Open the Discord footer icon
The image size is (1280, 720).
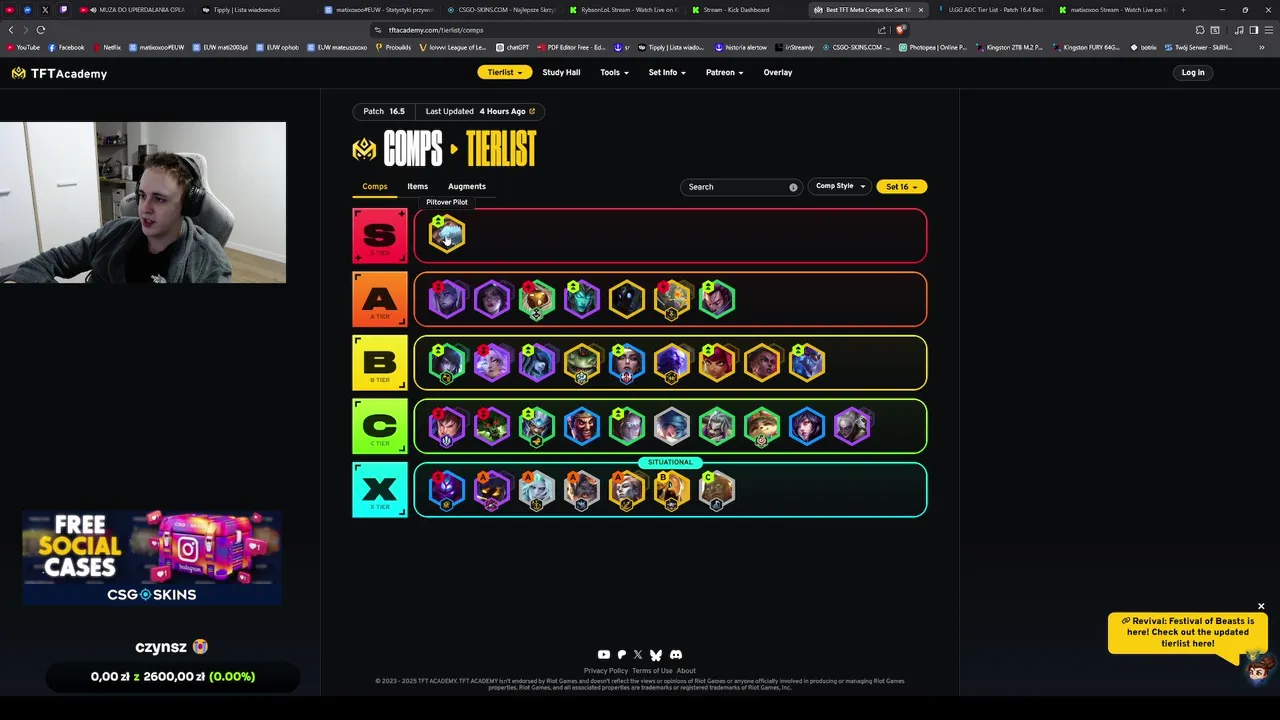tap(676, 655)
